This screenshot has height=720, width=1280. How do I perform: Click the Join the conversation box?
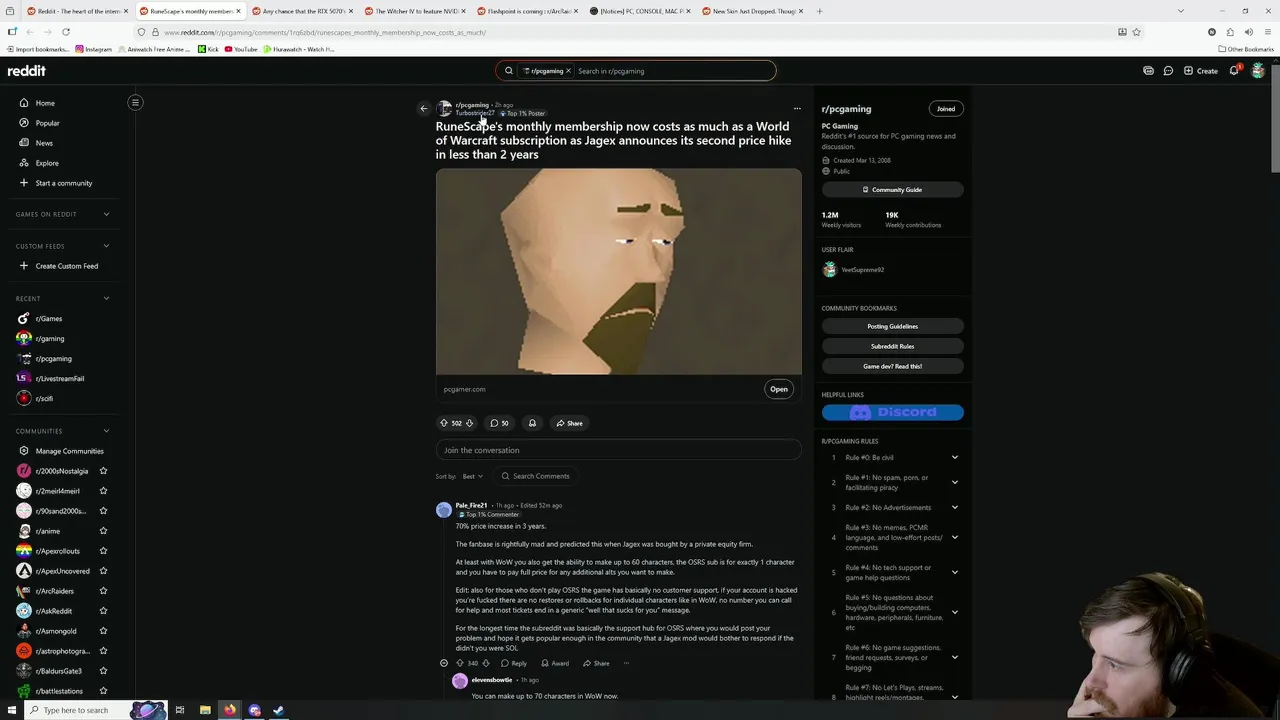[x=618, y=450]
